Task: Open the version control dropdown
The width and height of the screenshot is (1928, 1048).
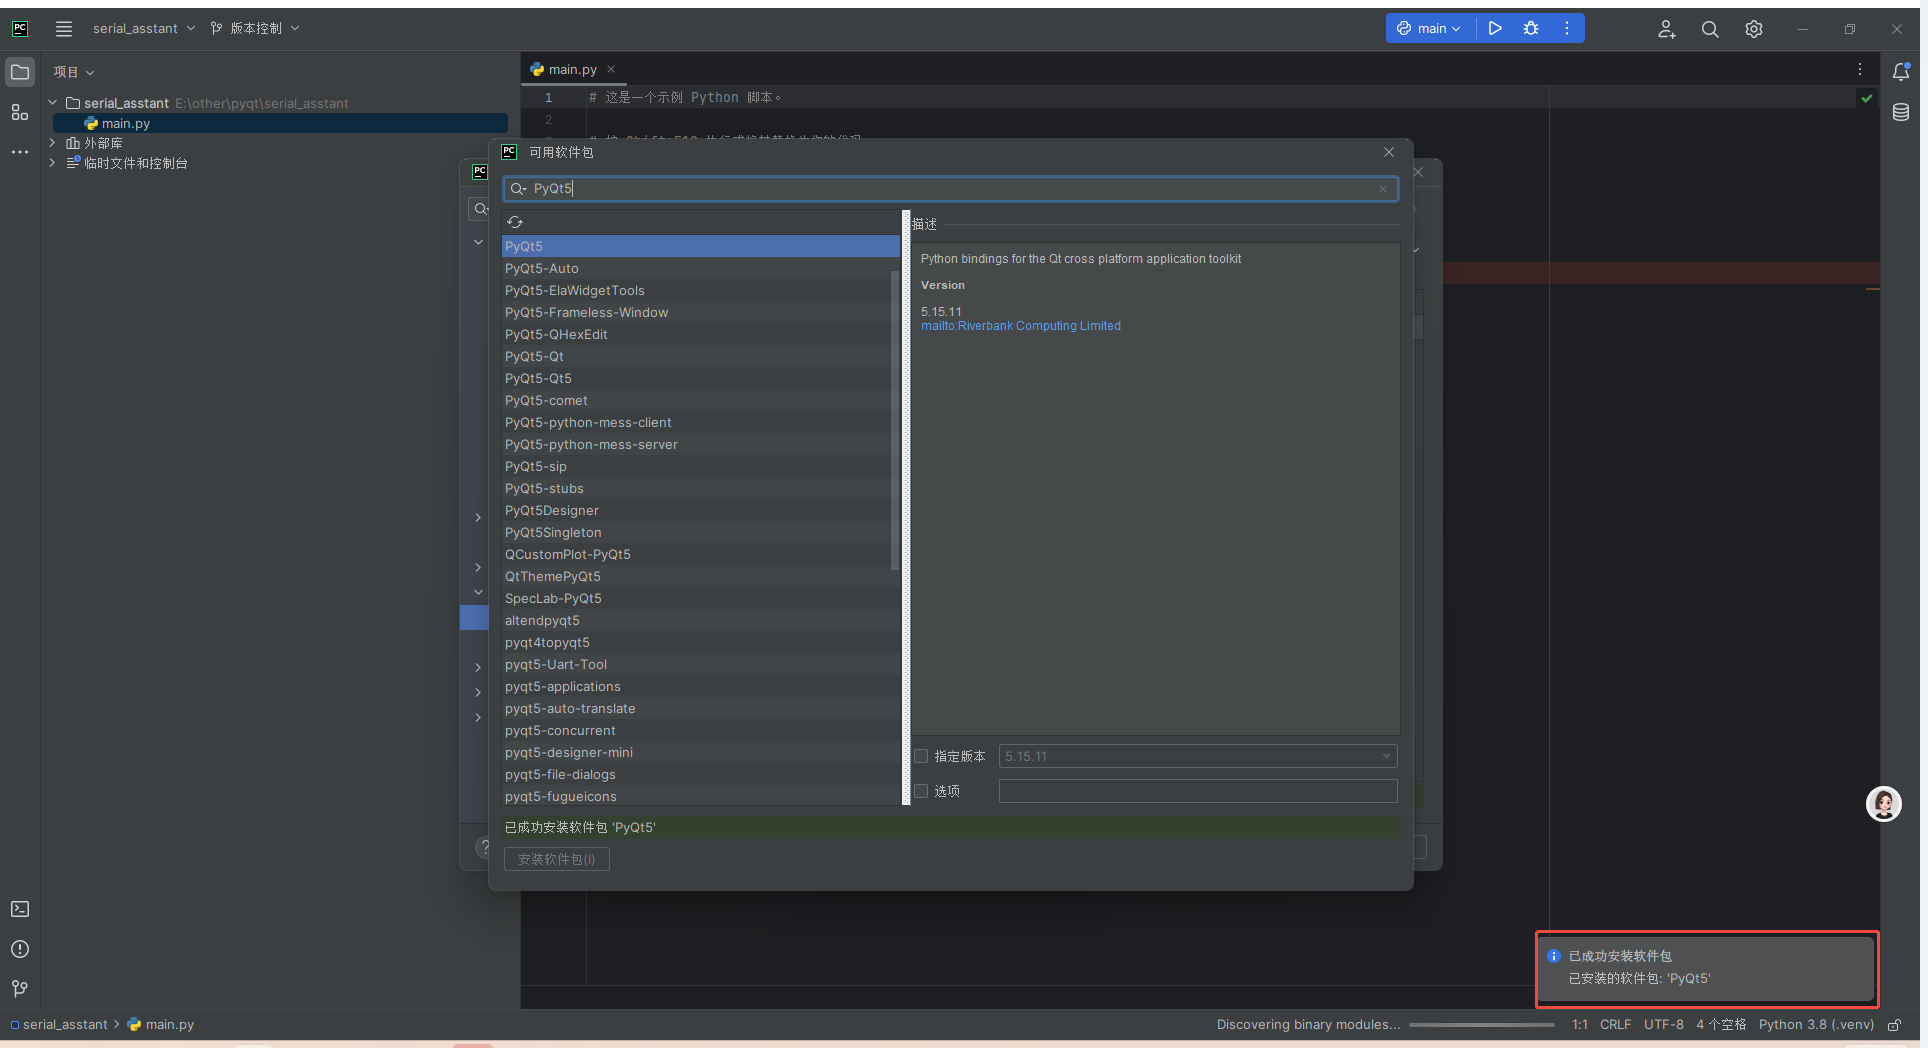Action: pyautogui.click(x=255, y=29)
